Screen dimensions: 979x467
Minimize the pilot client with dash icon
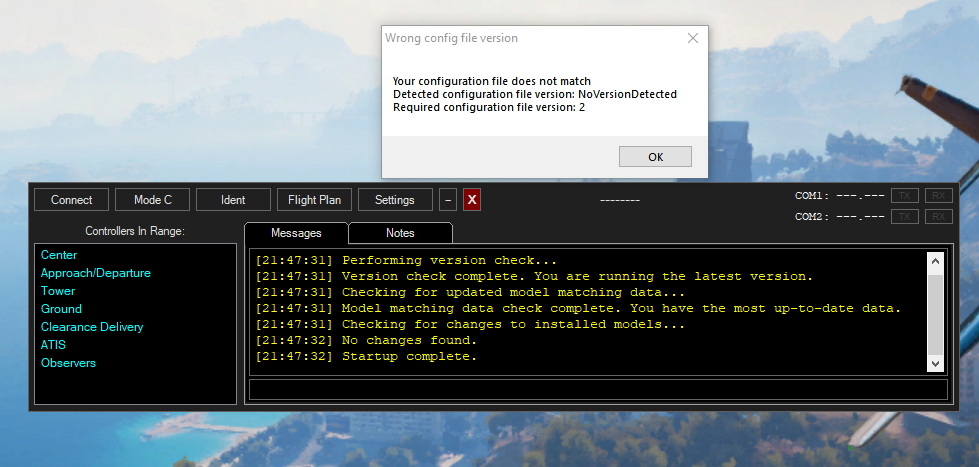click(448, 200)
